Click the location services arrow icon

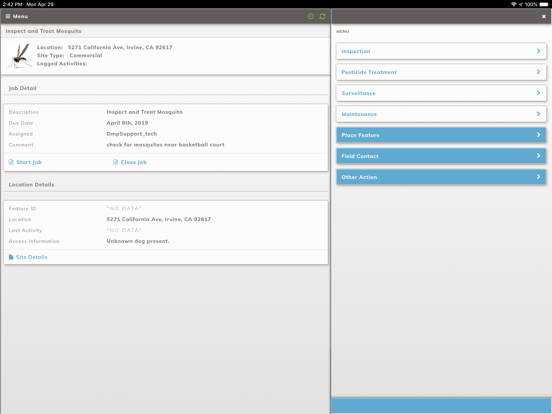[521, 4]
